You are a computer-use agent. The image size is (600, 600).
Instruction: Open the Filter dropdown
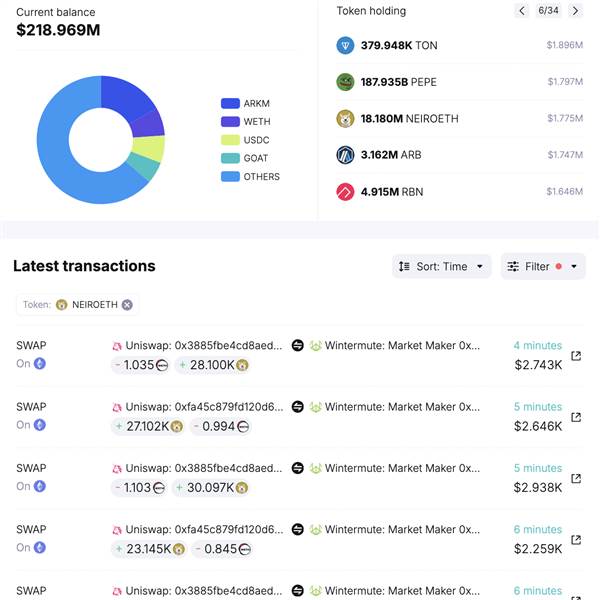pos(543,266)
